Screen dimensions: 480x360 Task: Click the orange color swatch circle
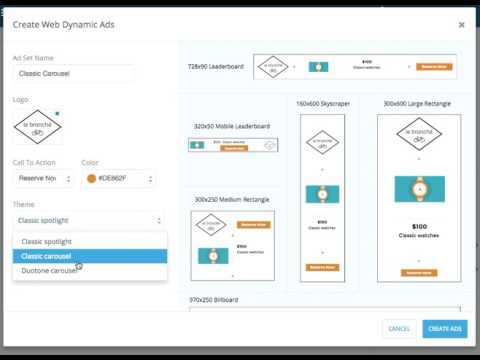pos(91,179)
